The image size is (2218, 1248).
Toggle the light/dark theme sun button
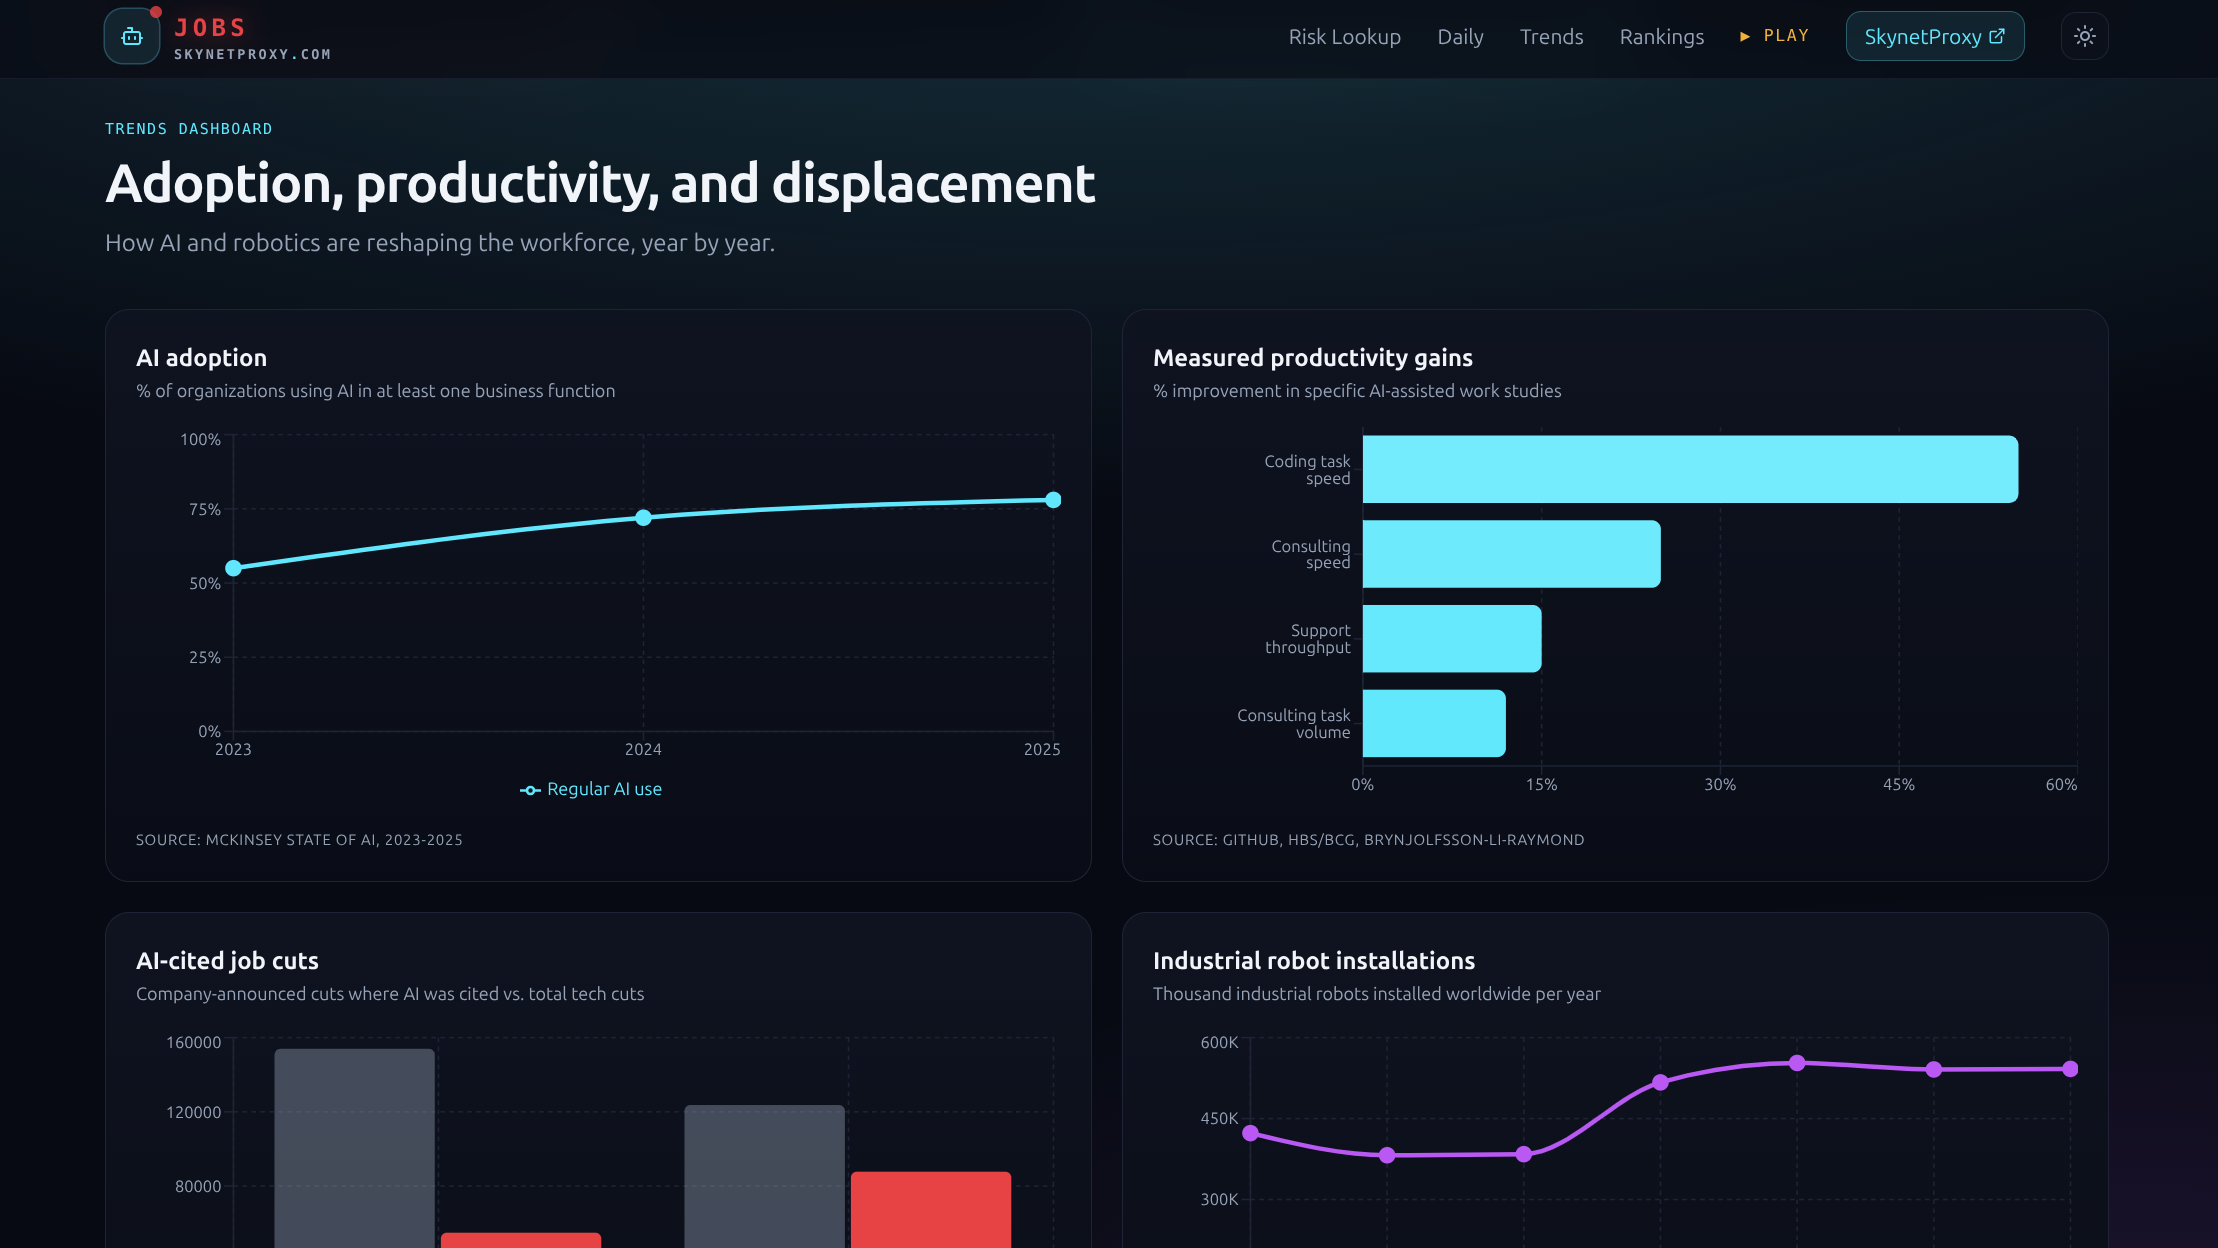tap(2084, 36)
